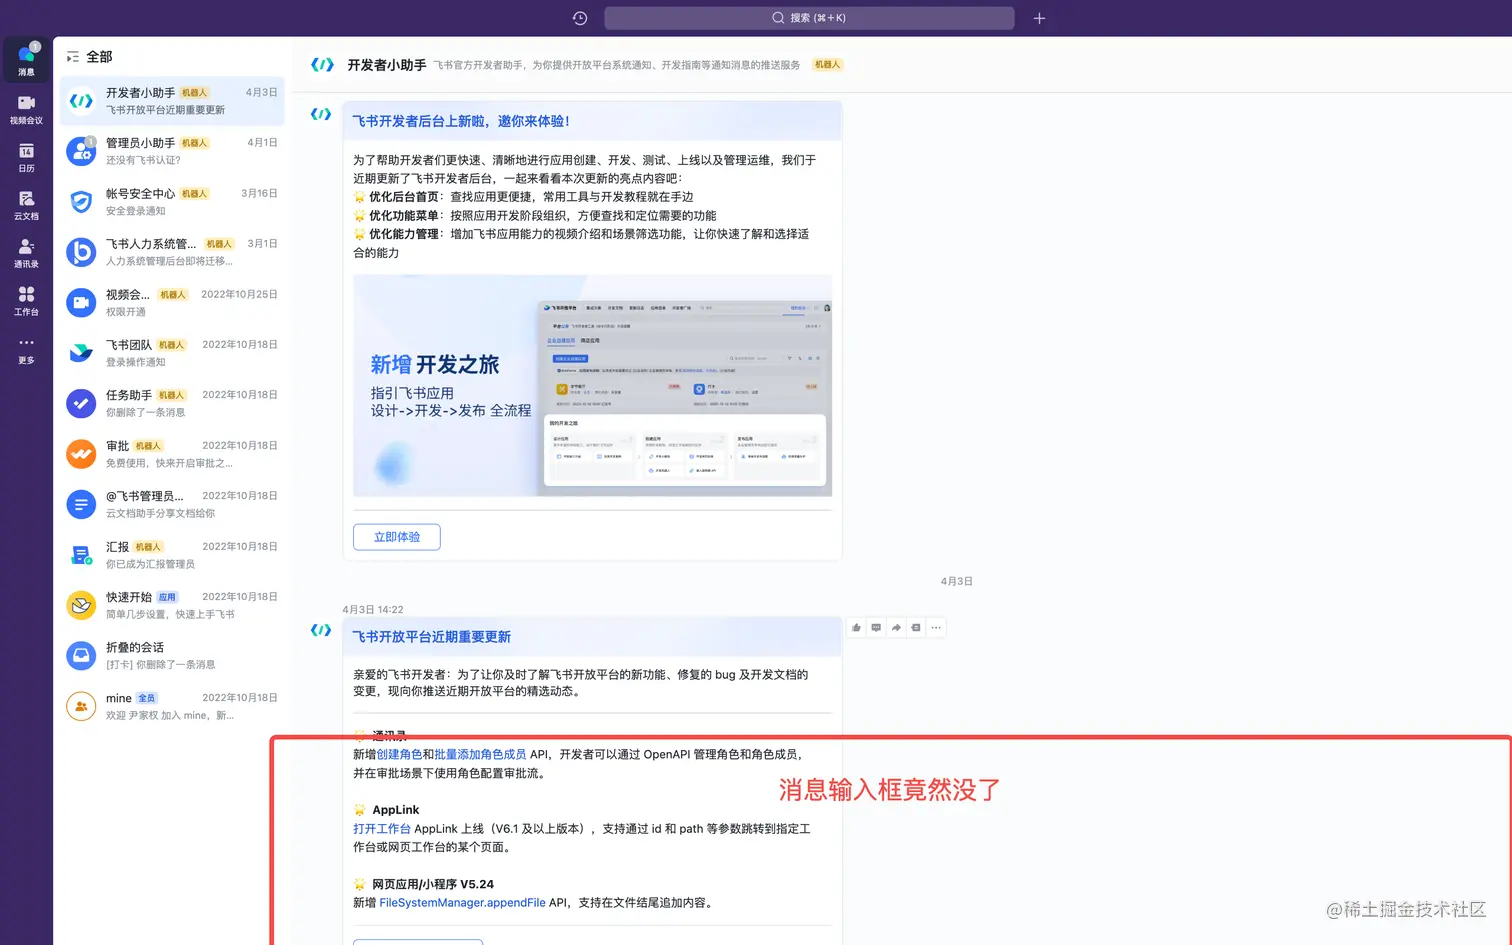Screen dimensions: 1512x945
Task: Click the 立即体验 button
Action: [x=397, y=537]
